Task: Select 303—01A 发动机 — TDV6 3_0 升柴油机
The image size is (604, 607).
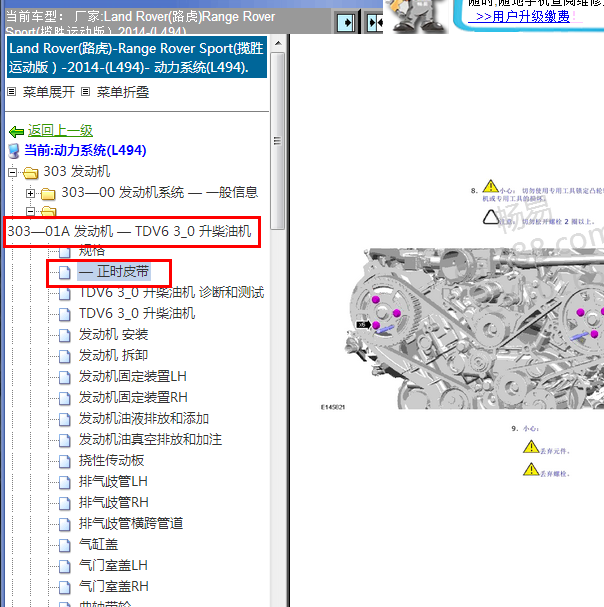Action: point(129,231)
